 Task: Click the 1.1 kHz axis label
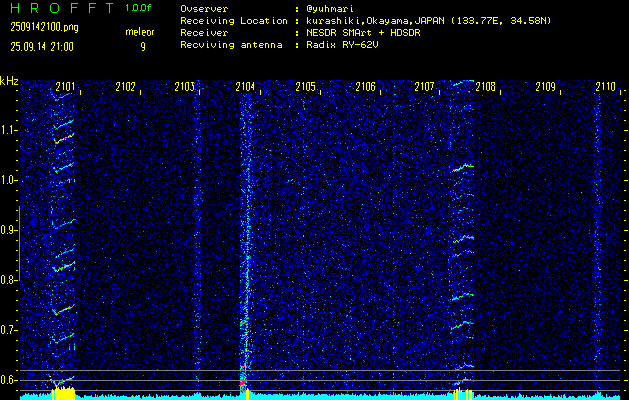tap(7, 130)
